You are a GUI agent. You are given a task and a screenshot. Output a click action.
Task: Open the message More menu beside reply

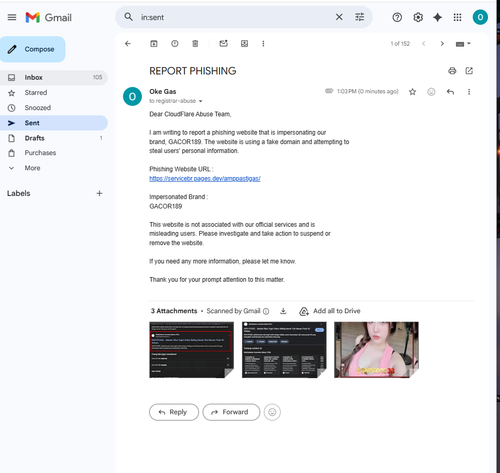click(x=469, y=92)
